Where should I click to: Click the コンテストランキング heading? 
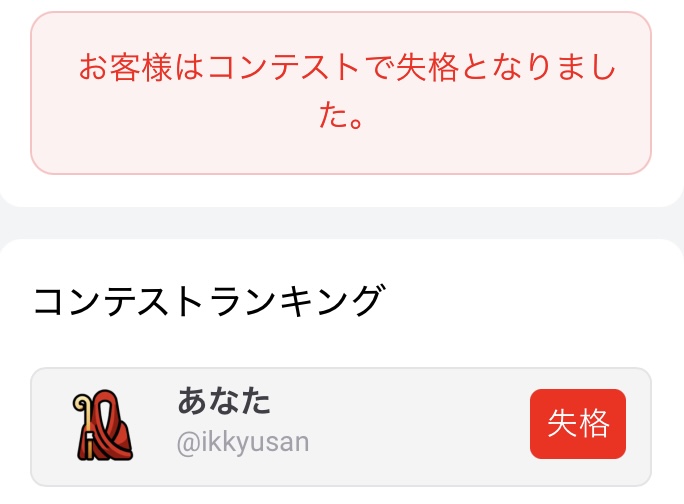[x=209, y=301]
